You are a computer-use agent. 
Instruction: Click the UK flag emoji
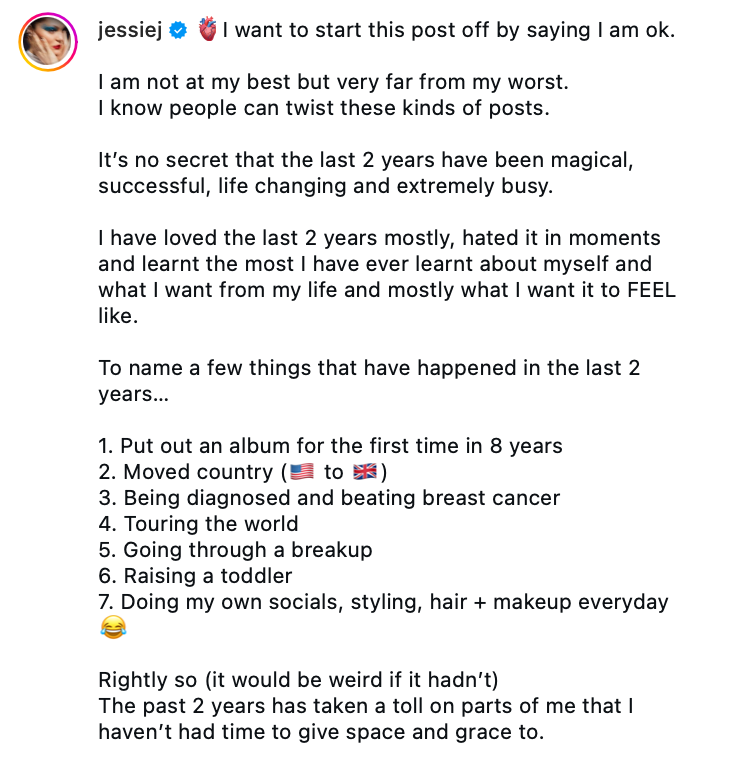tap(364, 472)
